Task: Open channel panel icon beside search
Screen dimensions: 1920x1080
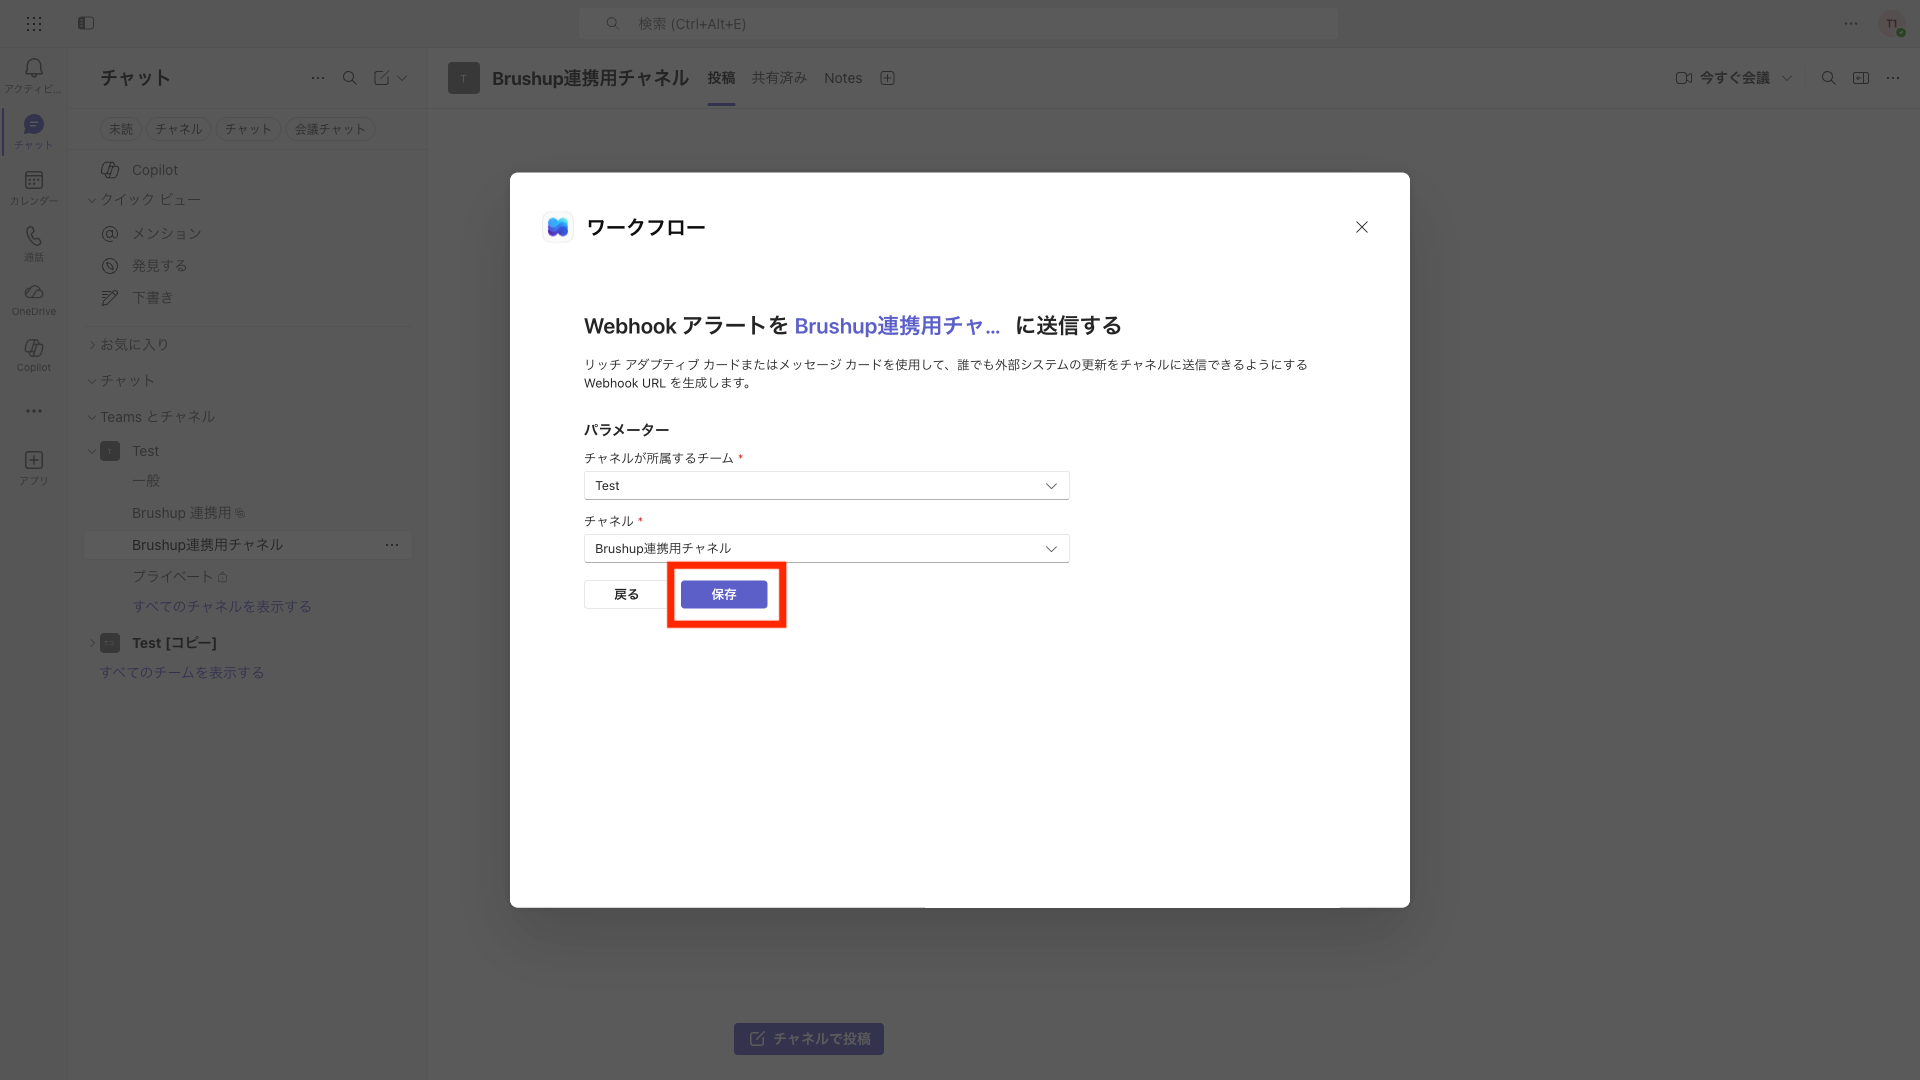Action: coord(1861,78)
